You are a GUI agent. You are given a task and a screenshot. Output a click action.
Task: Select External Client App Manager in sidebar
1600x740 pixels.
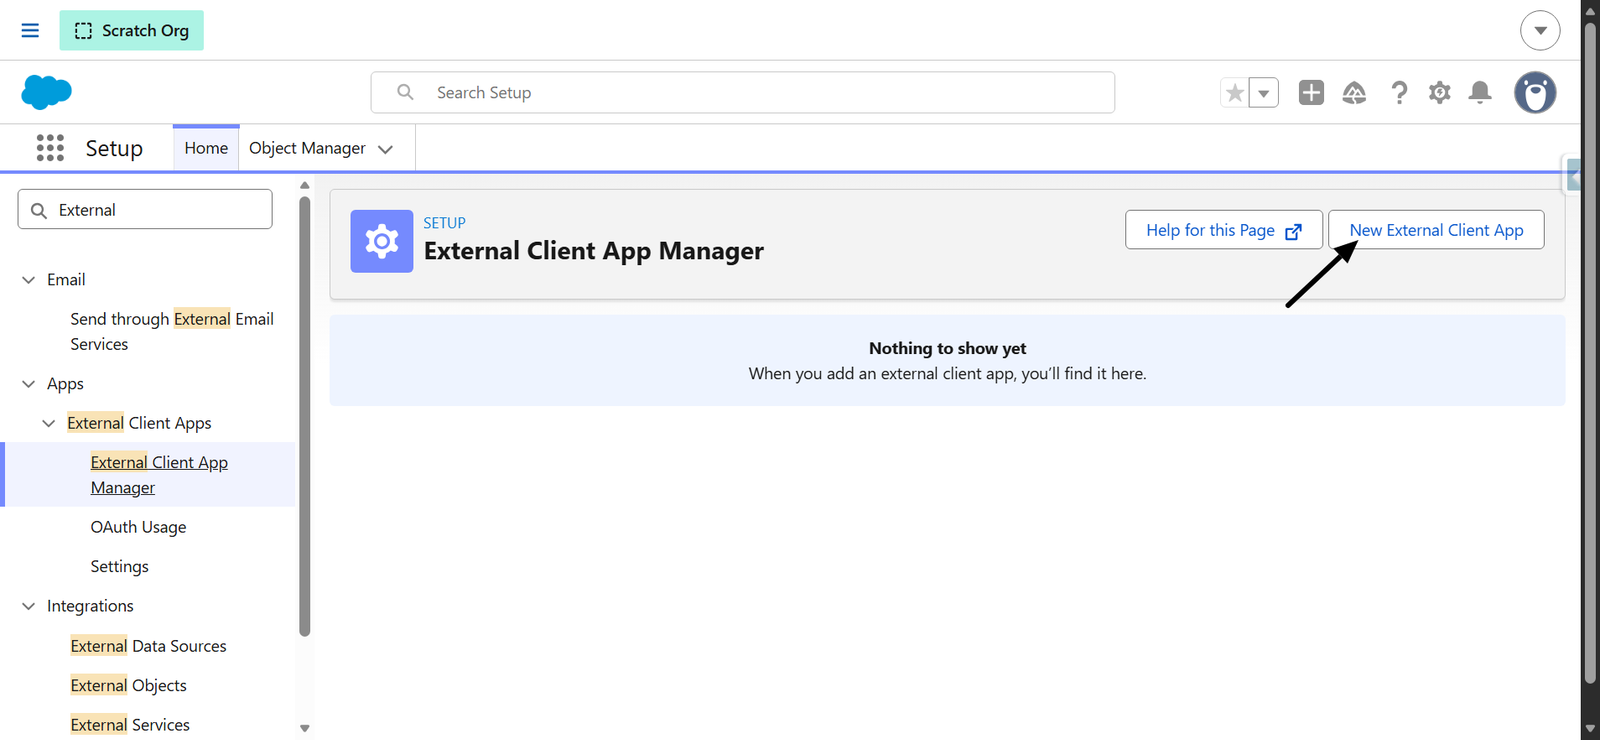pos(159,475)
